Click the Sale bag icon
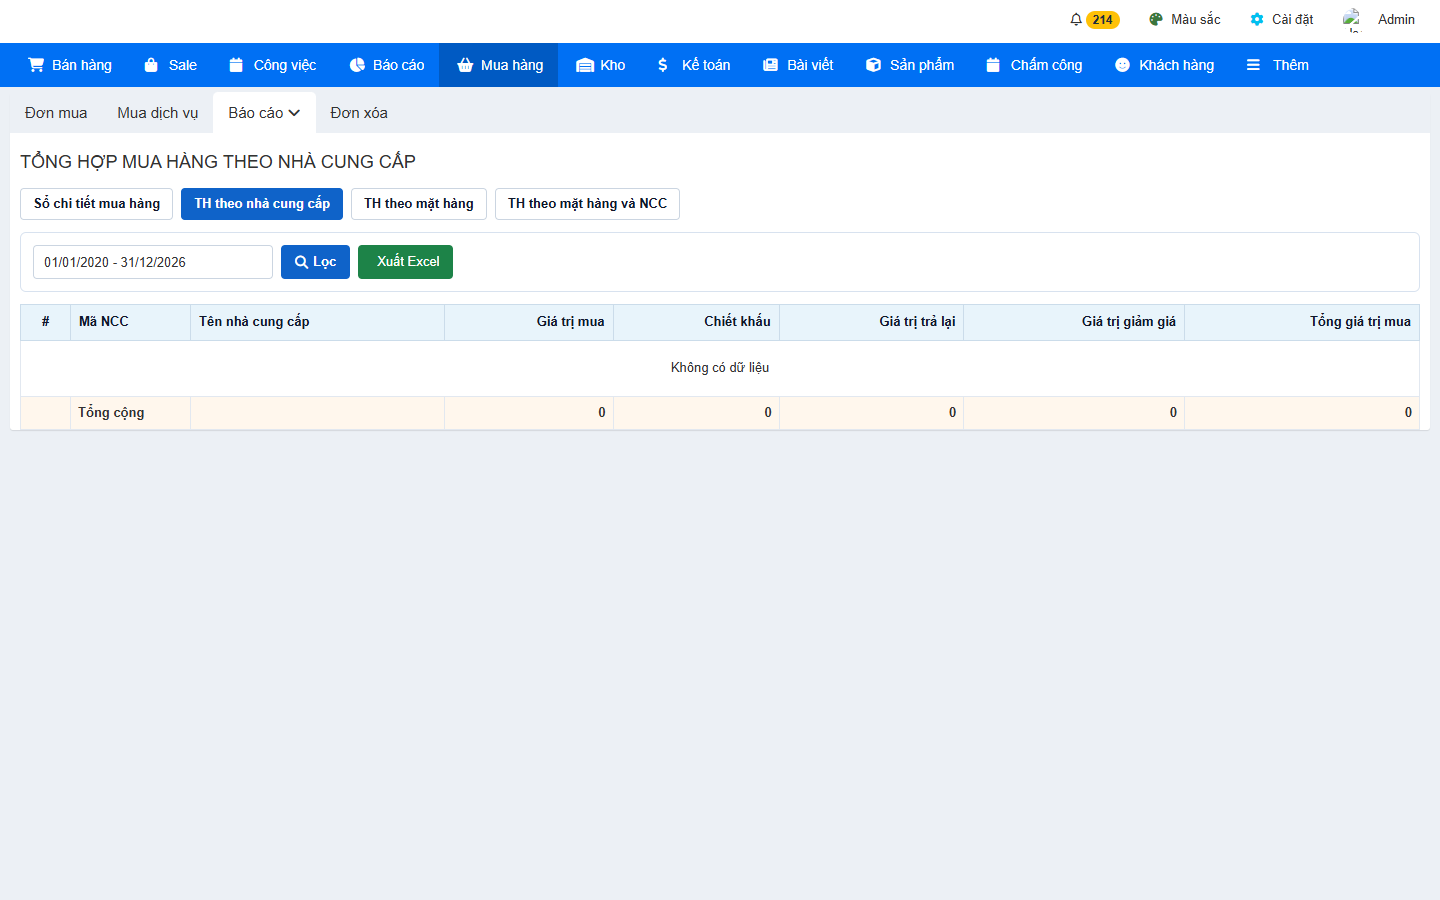Image resolution: width=1440 pixels, height=900 pixels. 151,65
